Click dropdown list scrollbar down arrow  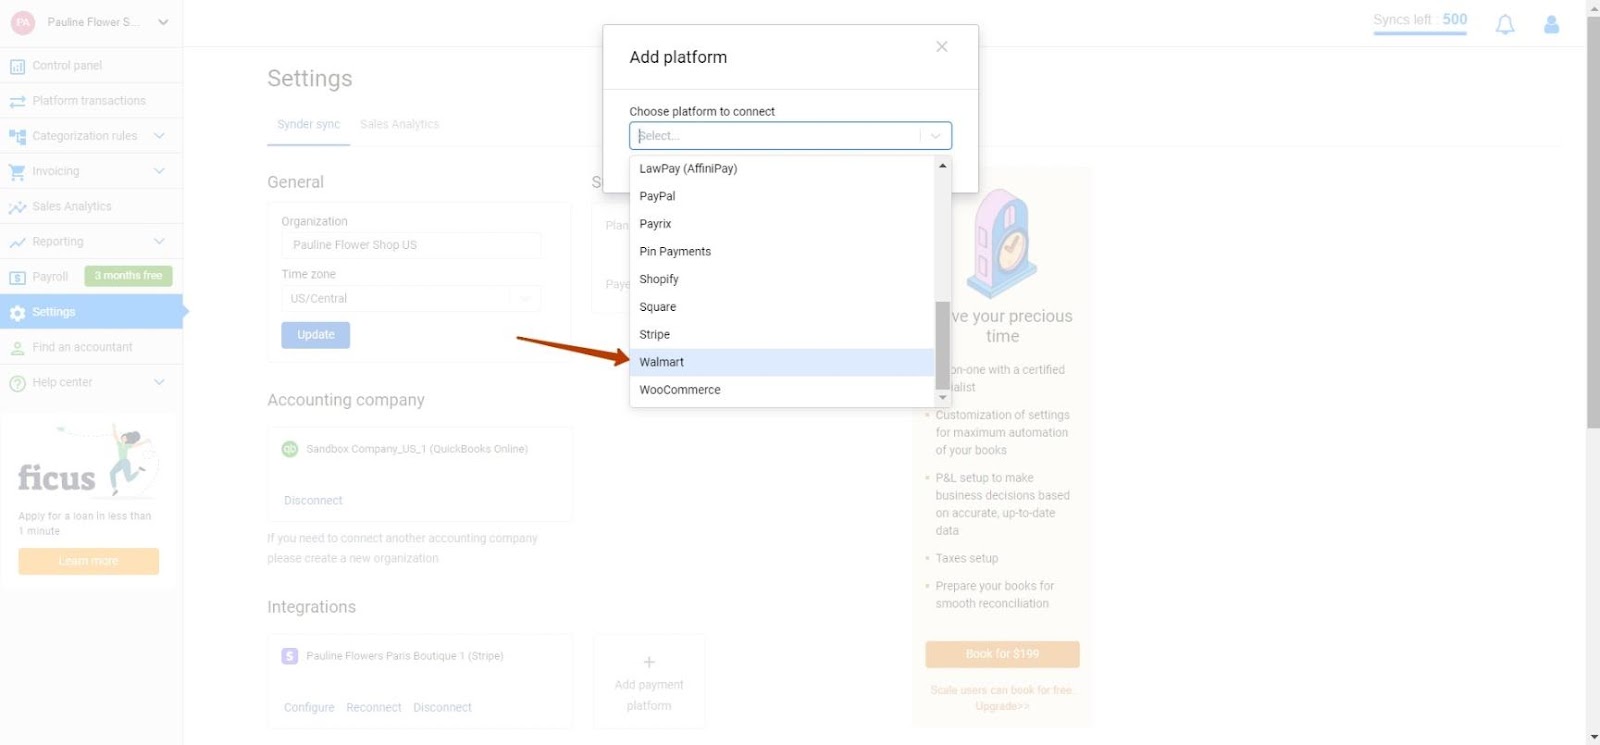tap(942, 398)
